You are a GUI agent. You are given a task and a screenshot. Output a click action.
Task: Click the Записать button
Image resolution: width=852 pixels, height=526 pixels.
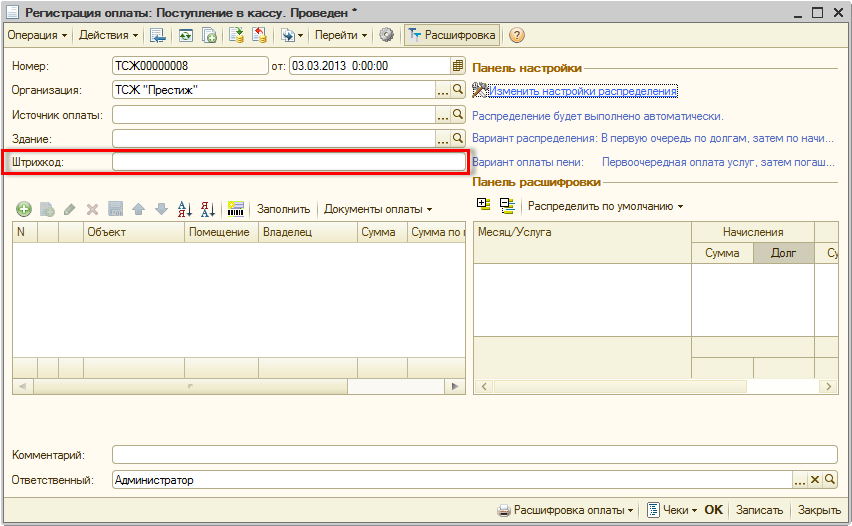[x=759, y=510]
